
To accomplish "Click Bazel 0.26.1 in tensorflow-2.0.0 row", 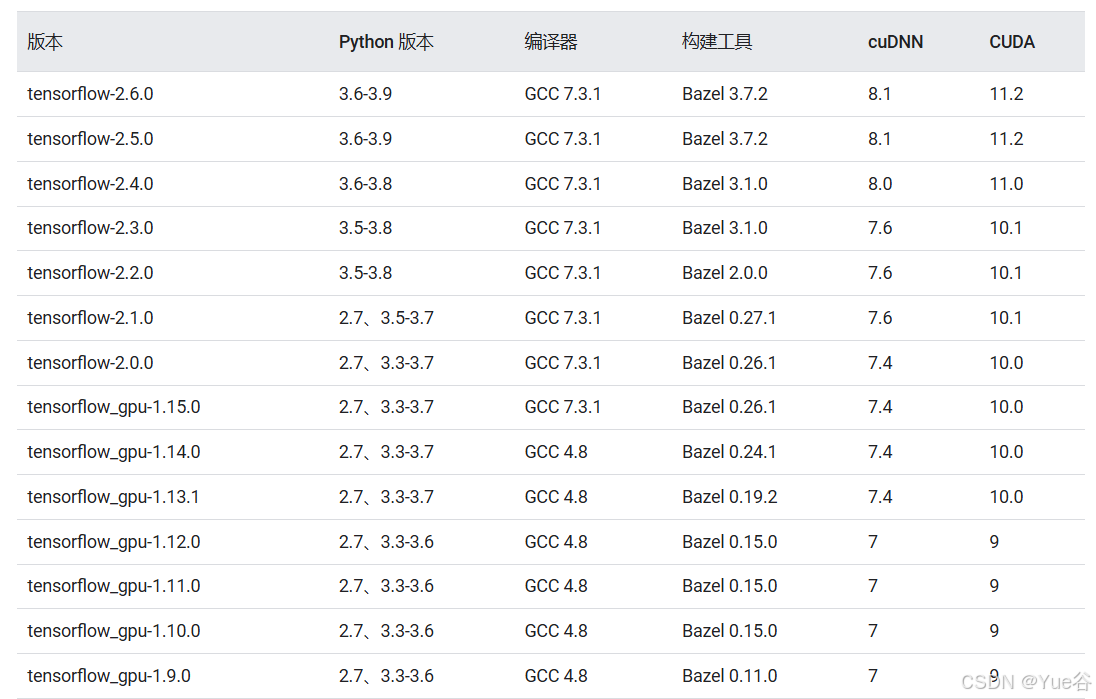I will coord(729,363).
